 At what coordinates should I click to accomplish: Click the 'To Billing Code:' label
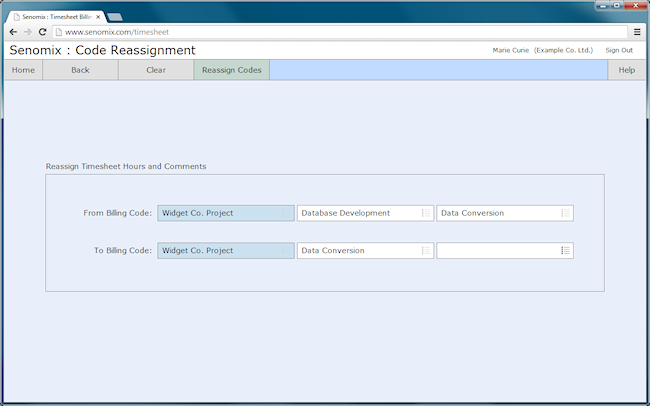tap(123, 250)
